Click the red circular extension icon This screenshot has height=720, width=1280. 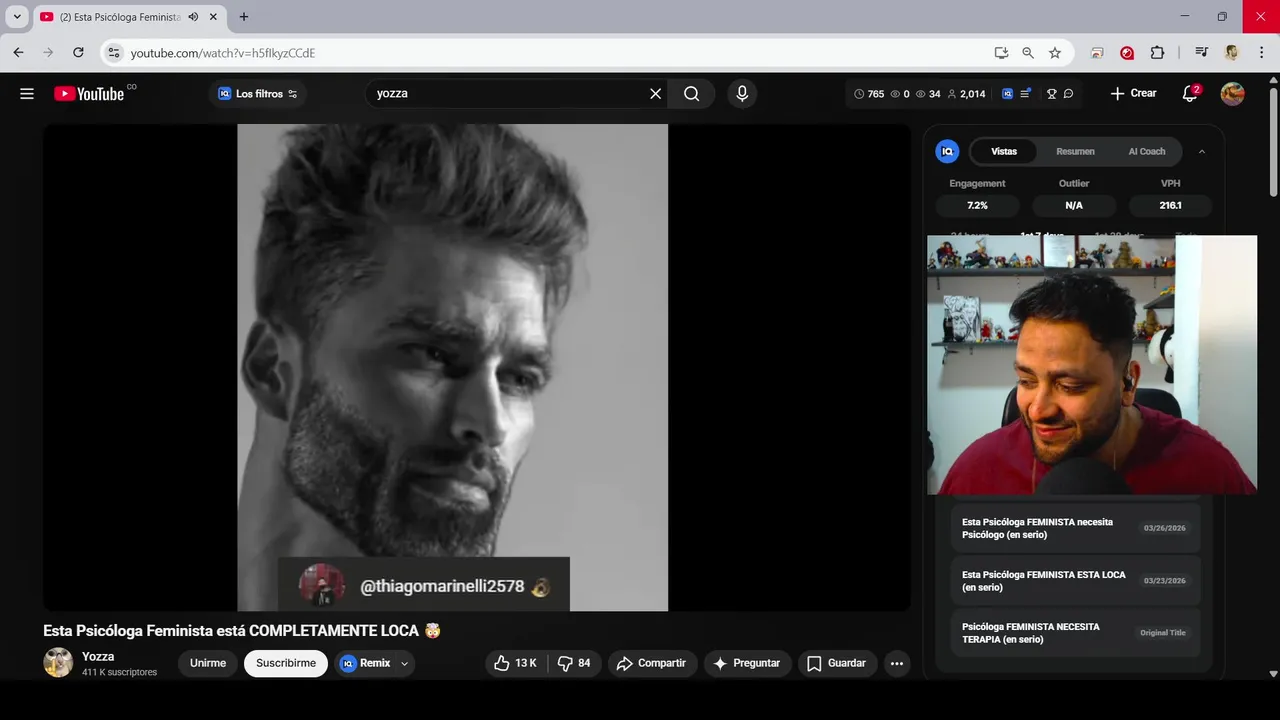pyautogui.click(x=1127, y=52)
